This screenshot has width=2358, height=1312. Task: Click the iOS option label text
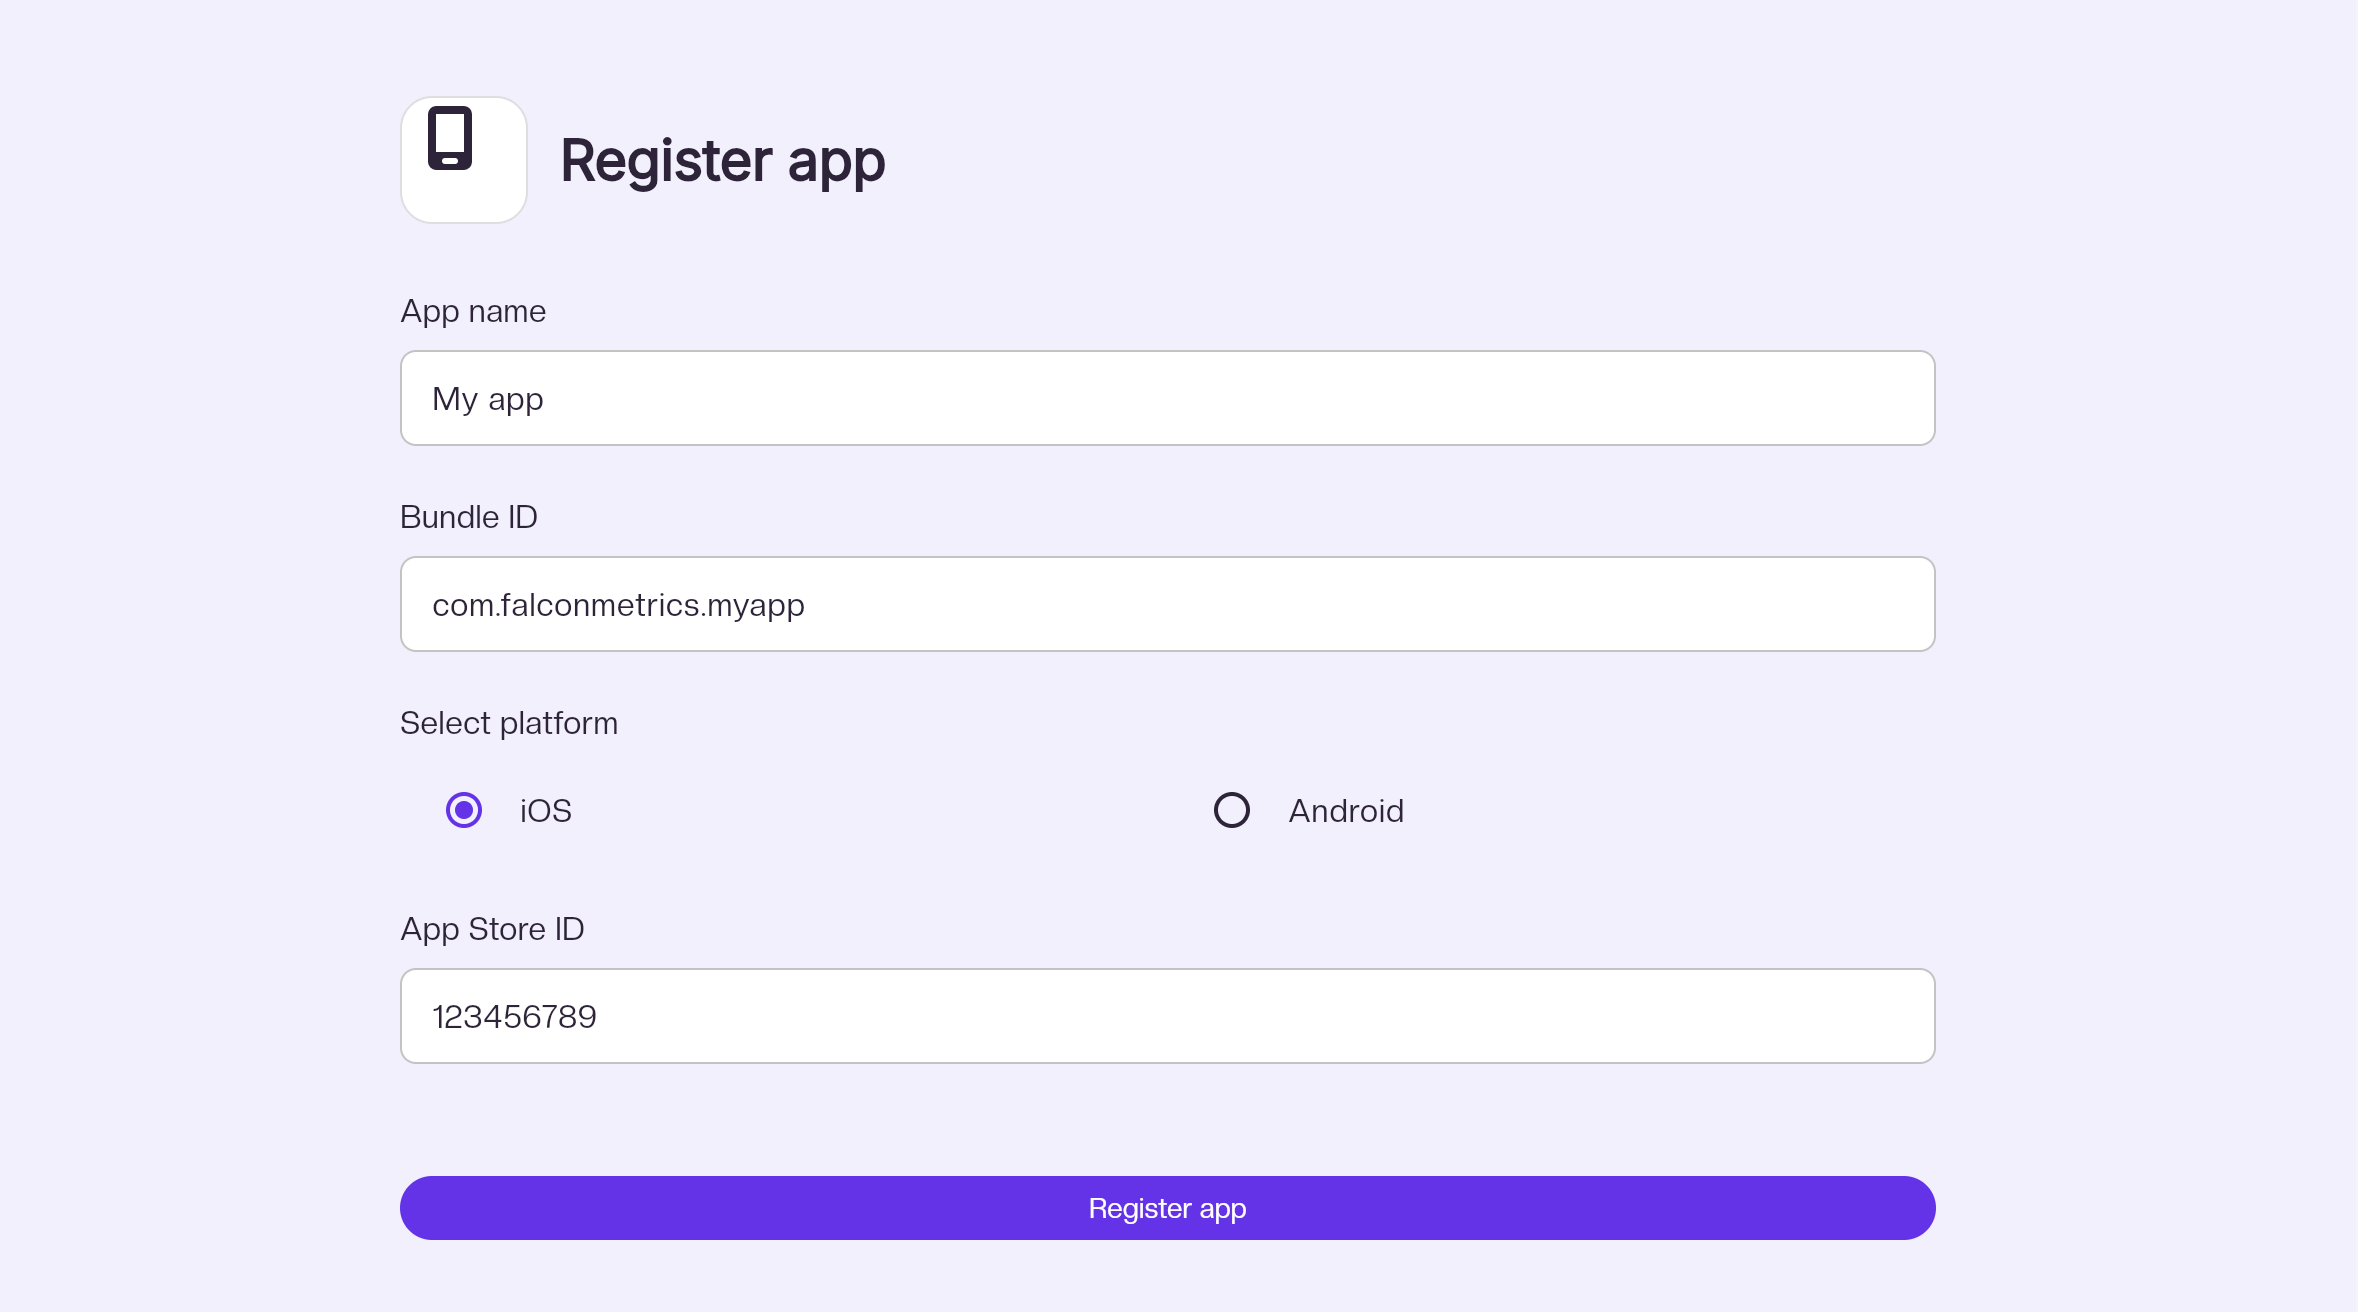[x=546, y=811]
